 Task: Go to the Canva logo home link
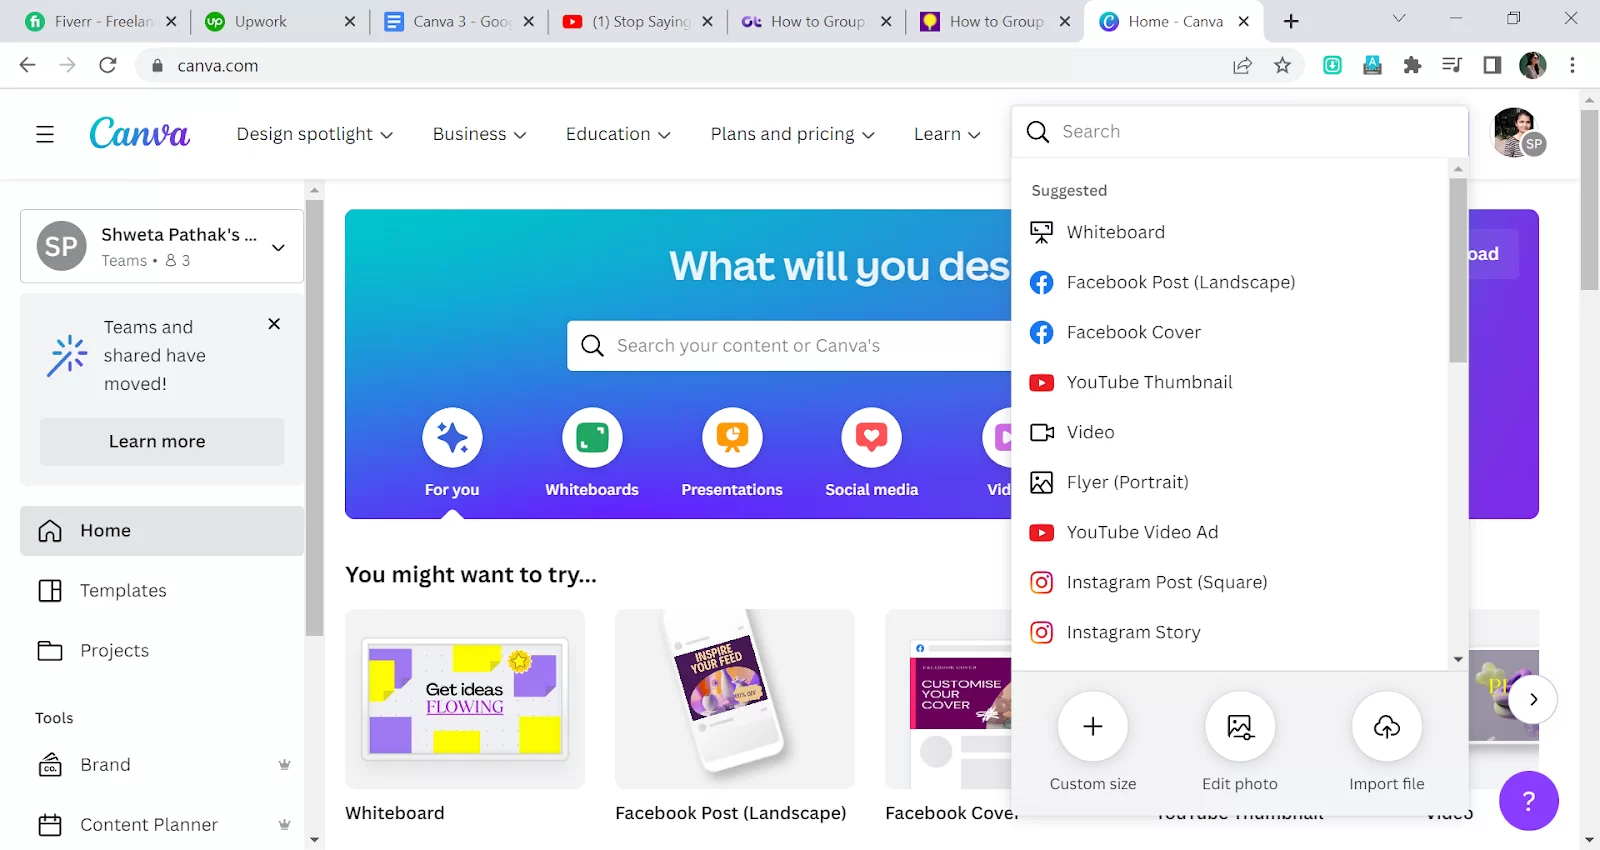[139, 133]
